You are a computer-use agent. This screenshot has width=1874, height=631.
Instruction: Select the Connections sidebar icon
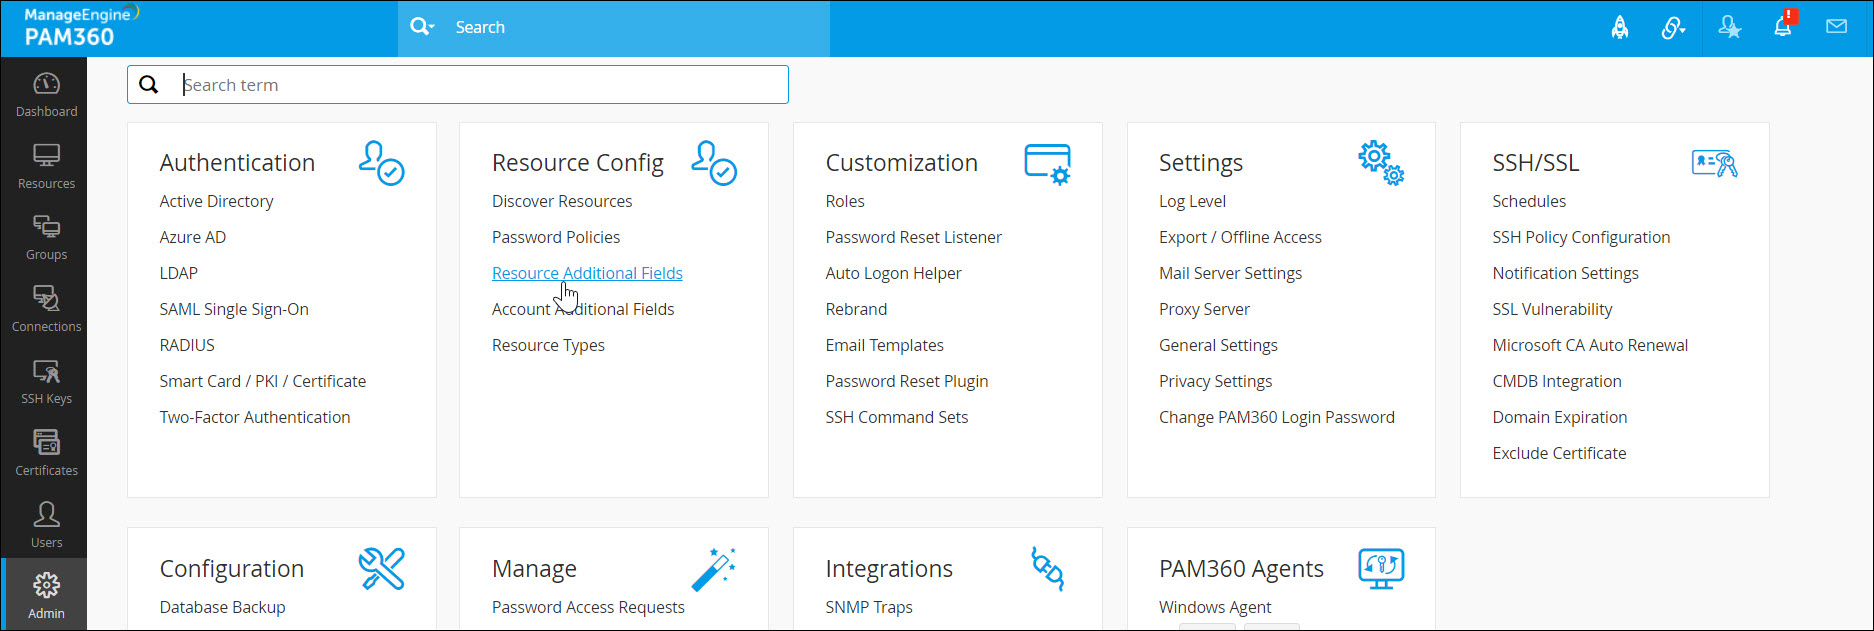tap(46, 310)
